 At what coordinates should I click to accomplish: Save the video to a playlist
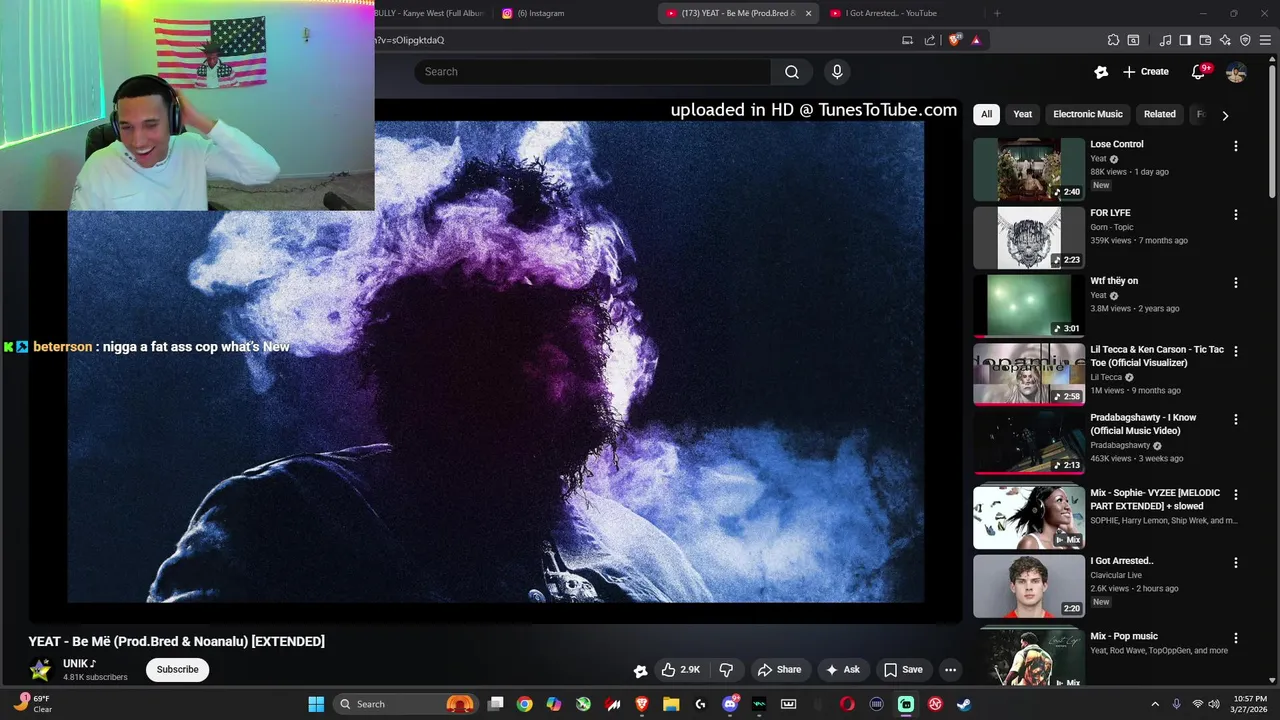pyautogui.click(x=903, y=670)
